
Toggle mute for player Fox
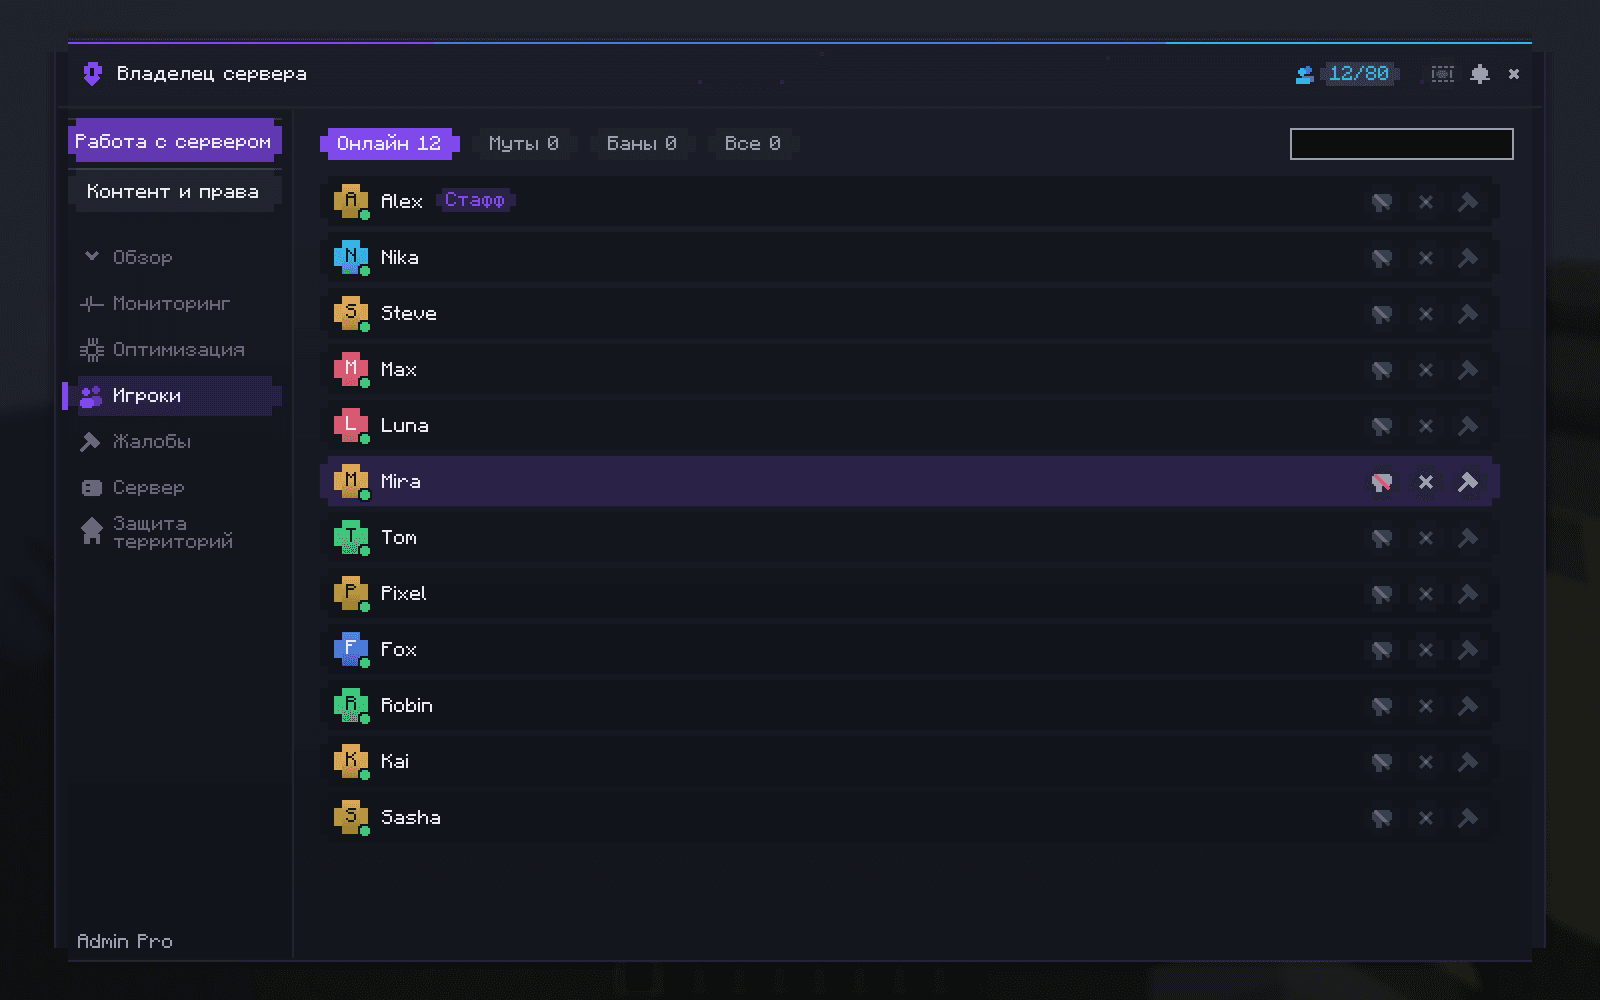point(1381,650)
